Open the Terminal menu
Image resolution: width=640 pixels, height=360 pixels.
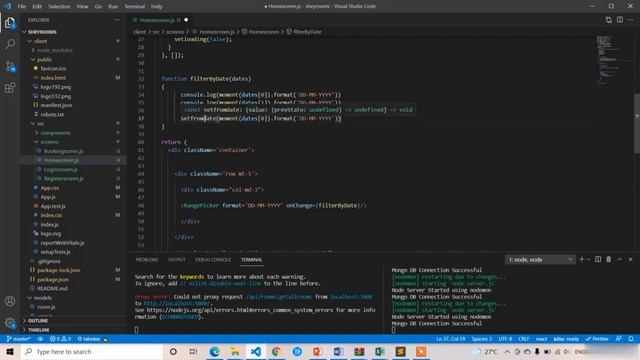[x=134, y=6]
